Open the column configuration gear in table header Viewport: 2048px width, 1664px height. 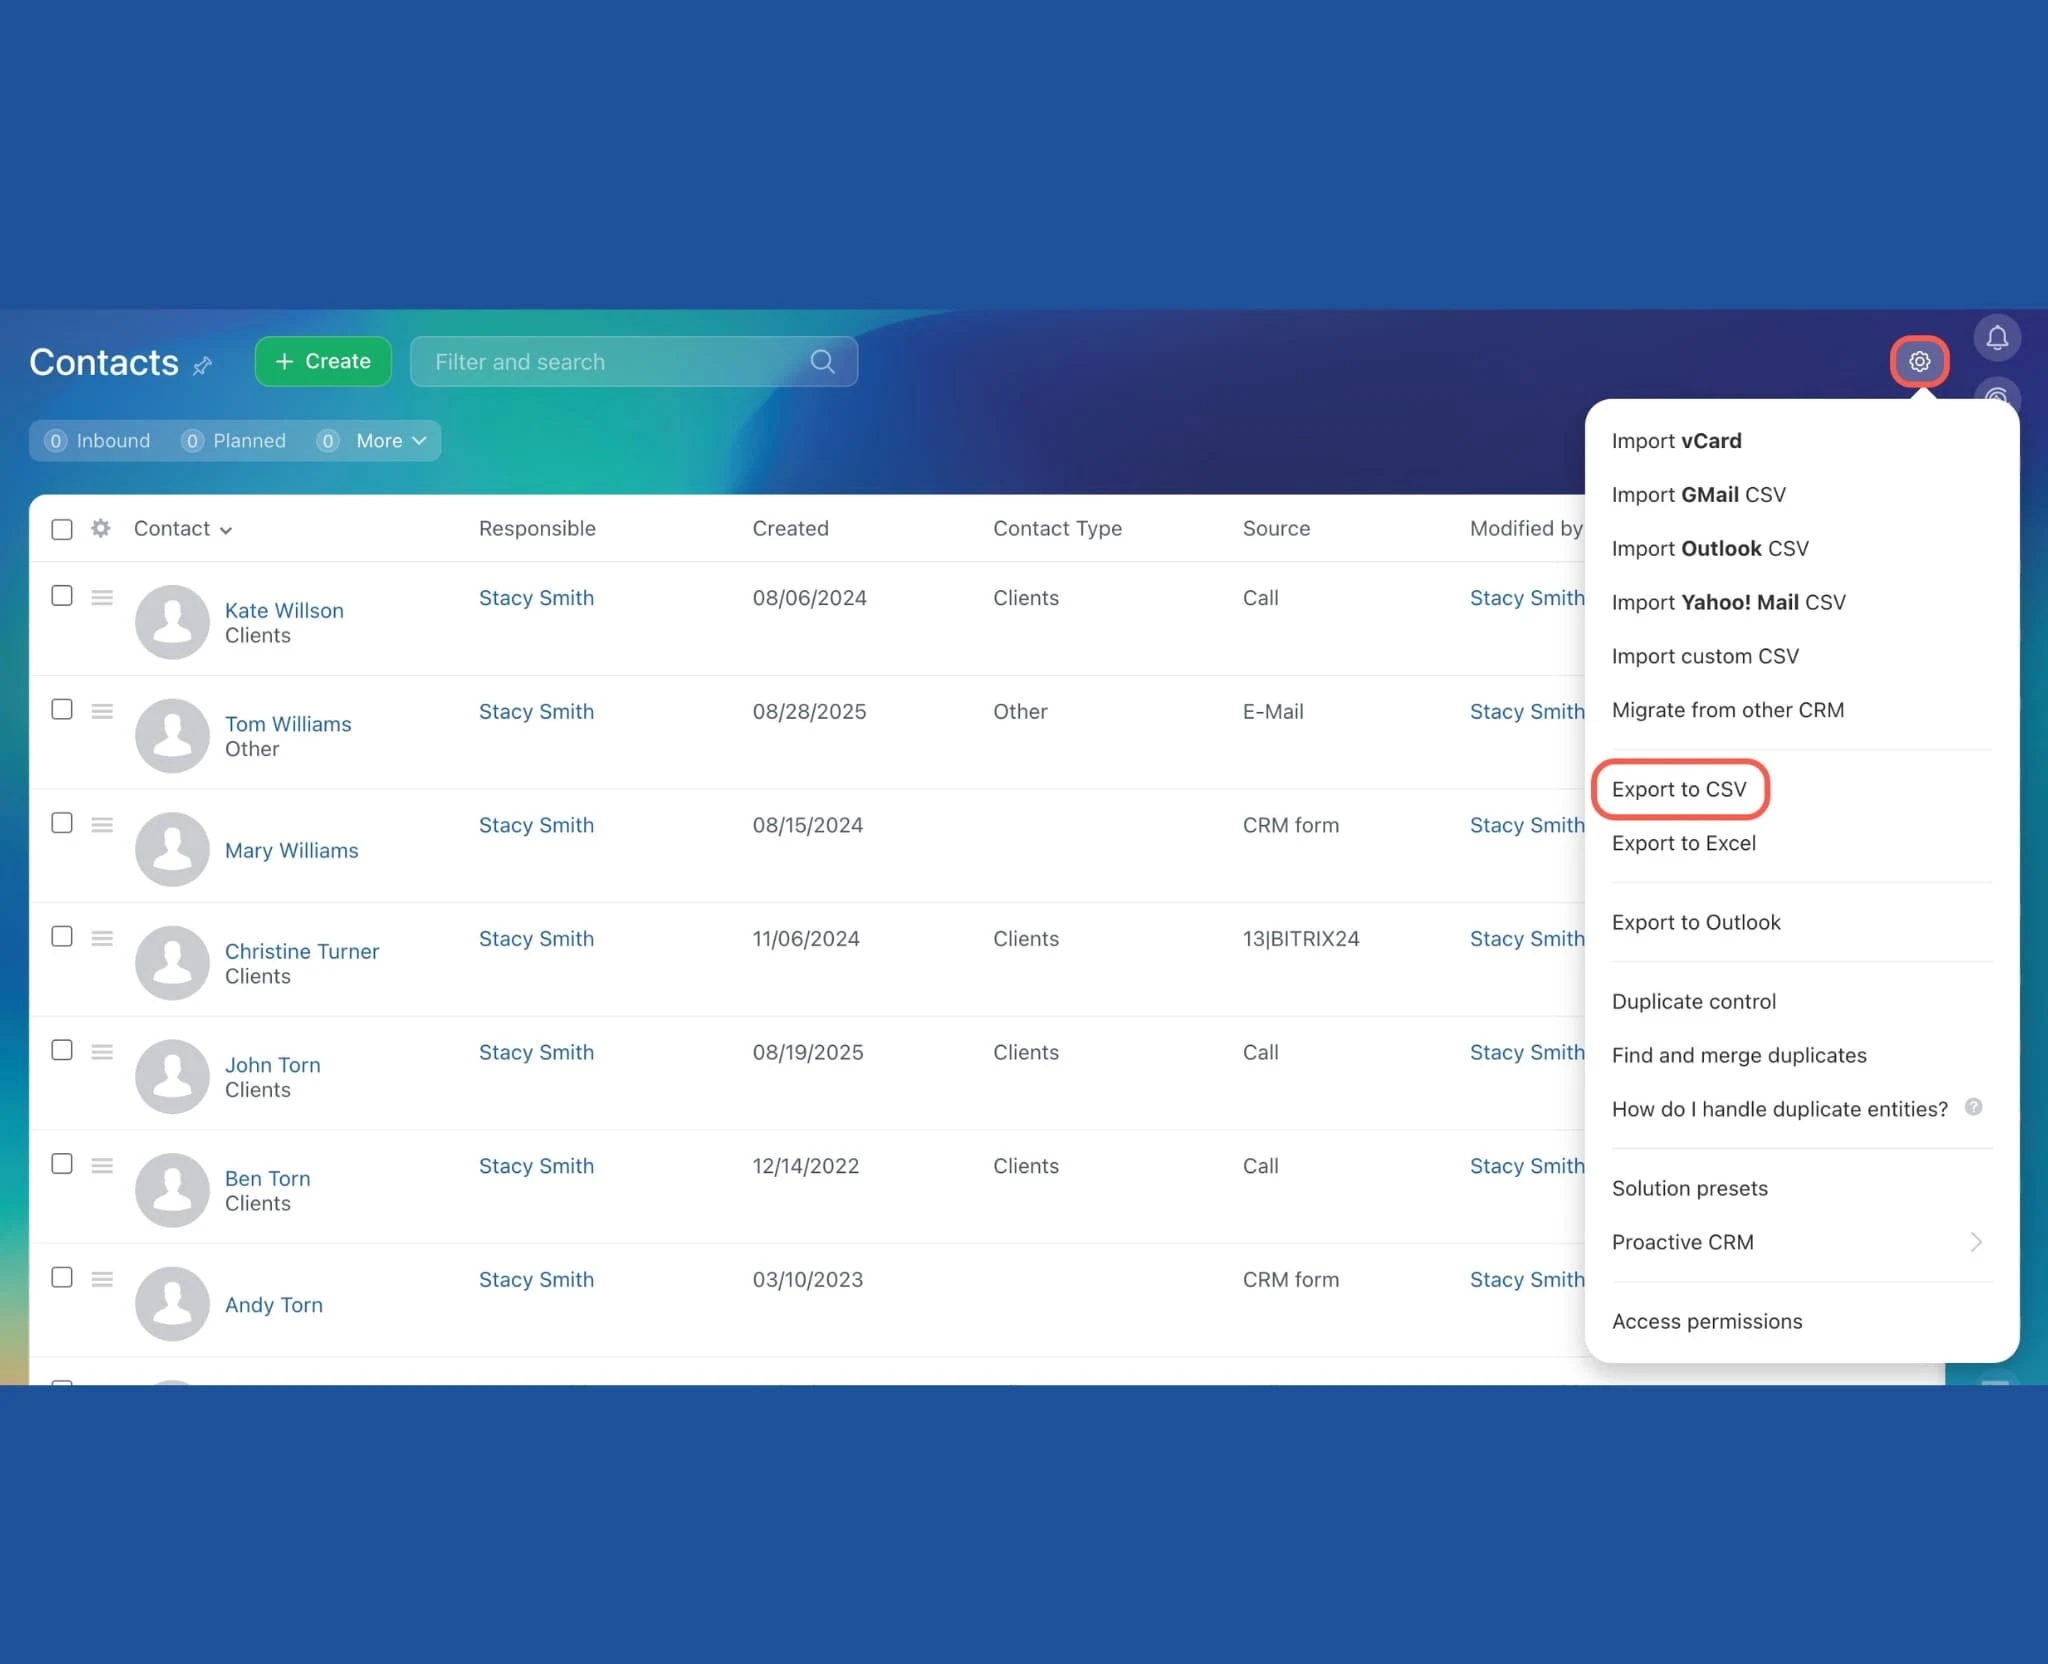(x=100, y=528)
